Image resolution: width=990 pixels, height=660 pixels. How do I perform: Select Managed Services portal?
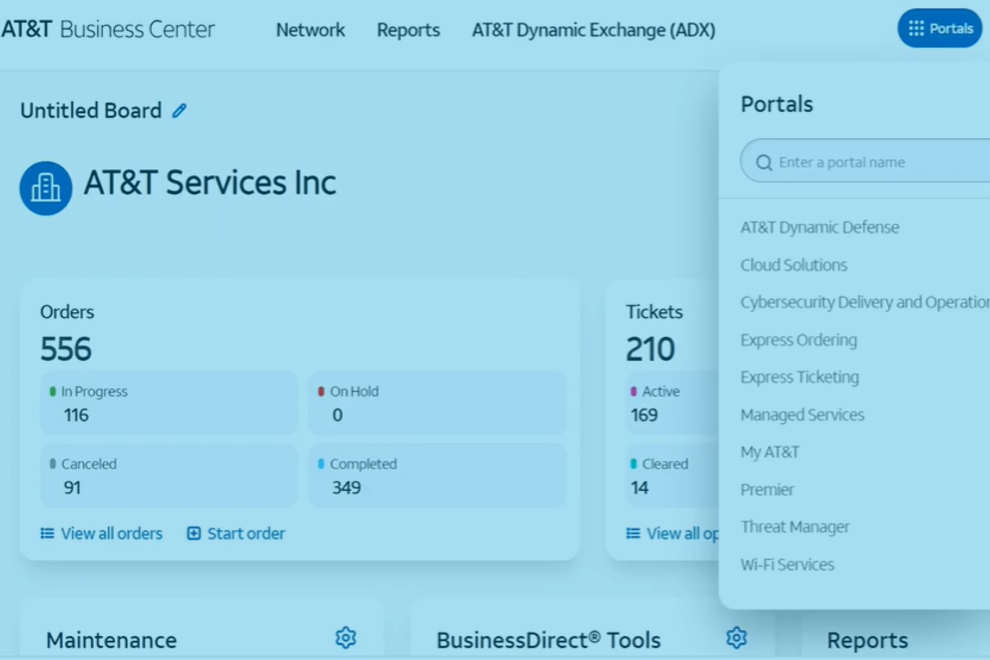point(802,415)
